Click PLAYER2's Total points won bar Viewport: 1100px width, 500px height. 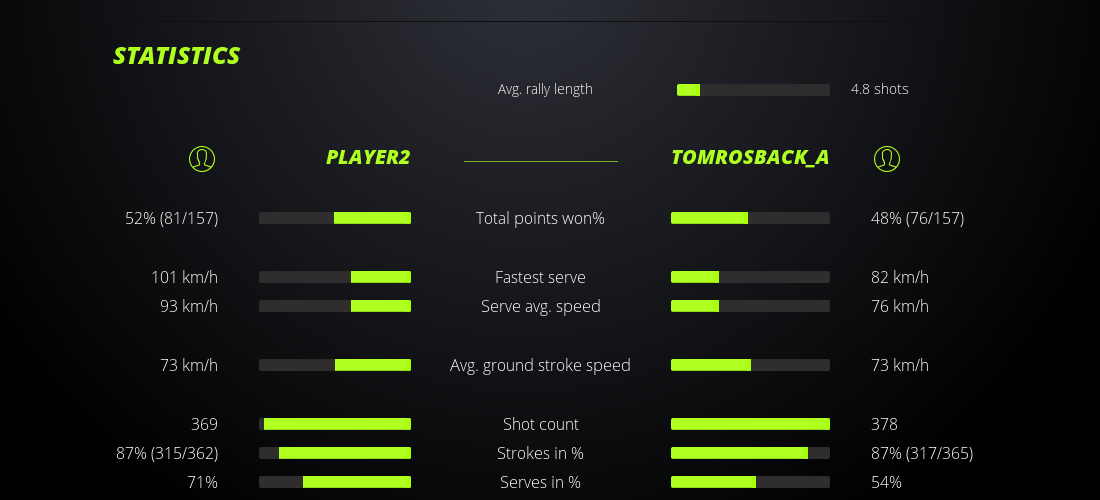pyautogui.click(x=335, y=218)
